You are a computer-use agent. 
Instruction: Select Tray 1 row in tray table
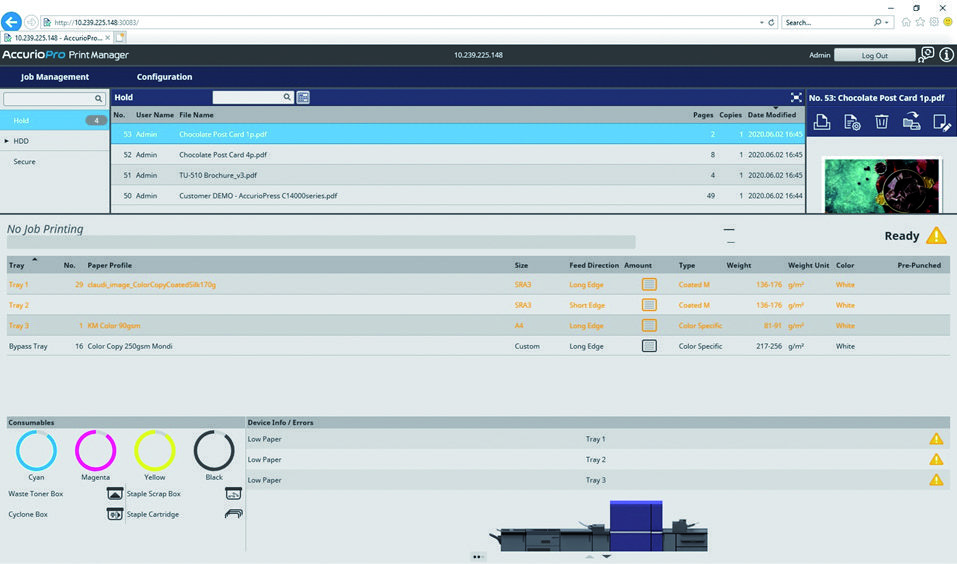(478, 284)
